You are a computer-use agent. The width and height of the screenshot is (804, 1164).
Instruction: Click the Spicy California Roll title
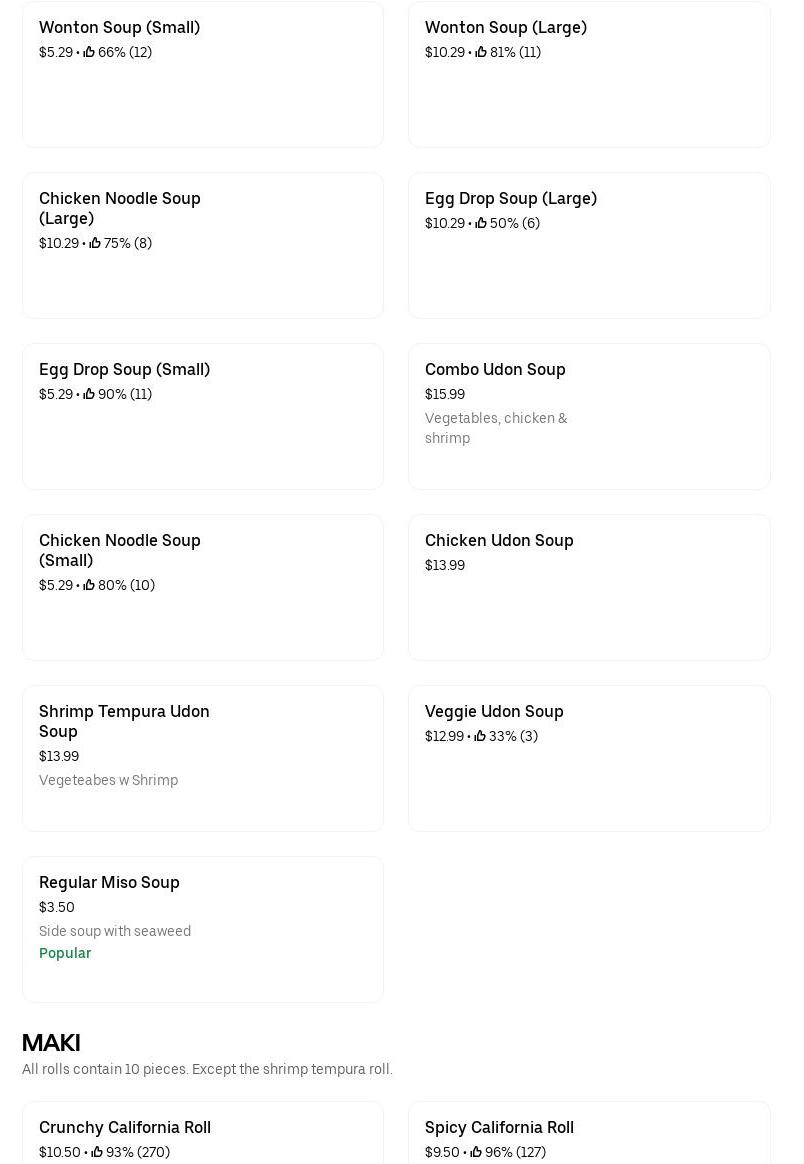coord(499,1127)
